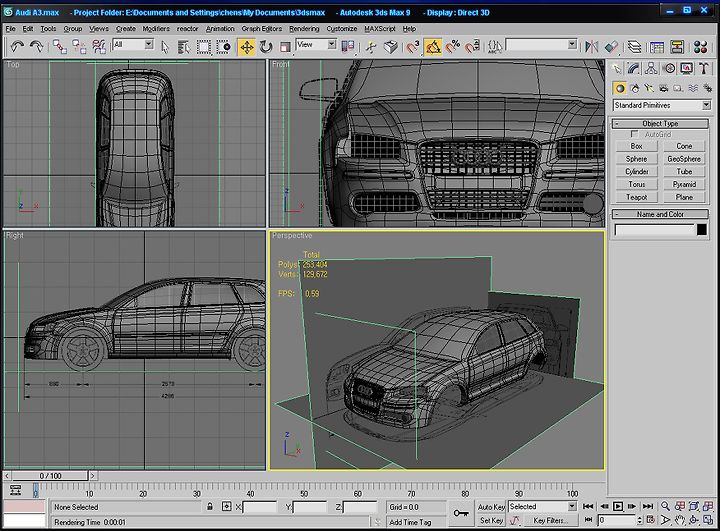Open the Motion command panel

tap(669, 68)
